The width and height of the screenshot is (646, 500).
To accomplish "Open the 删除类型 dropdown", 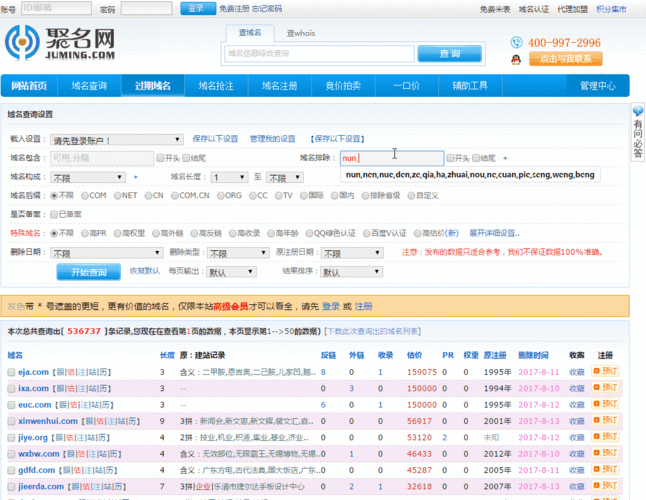I will (x=238, y=253).
